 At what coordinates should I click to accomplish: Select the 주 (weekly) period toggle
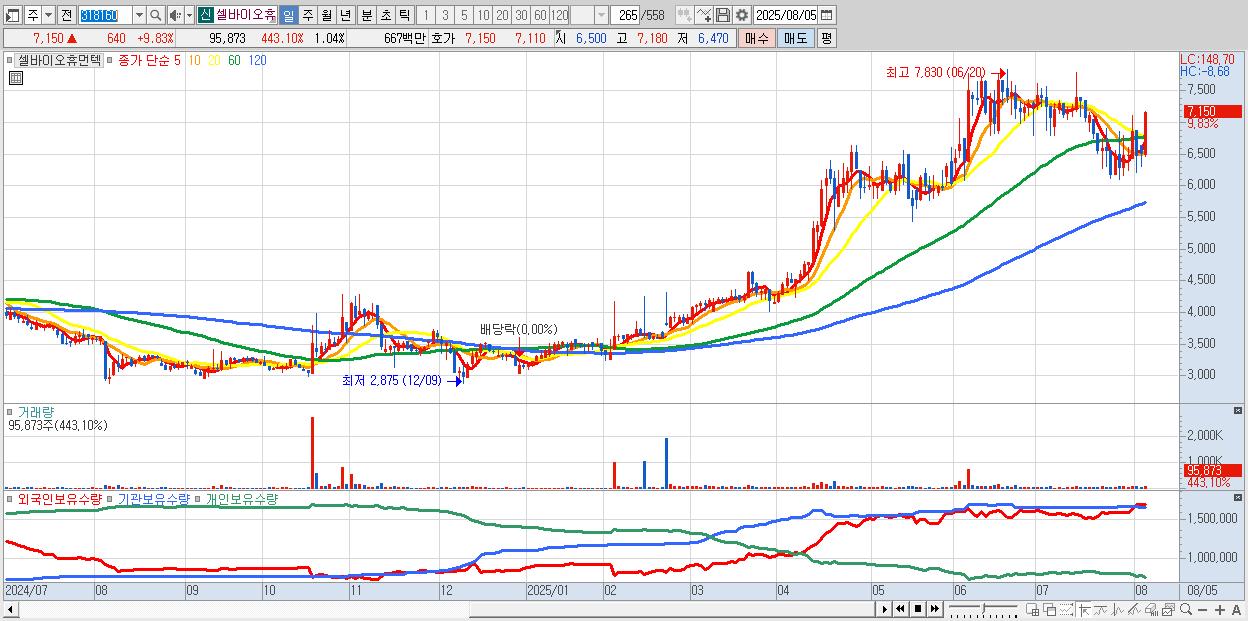307,15
